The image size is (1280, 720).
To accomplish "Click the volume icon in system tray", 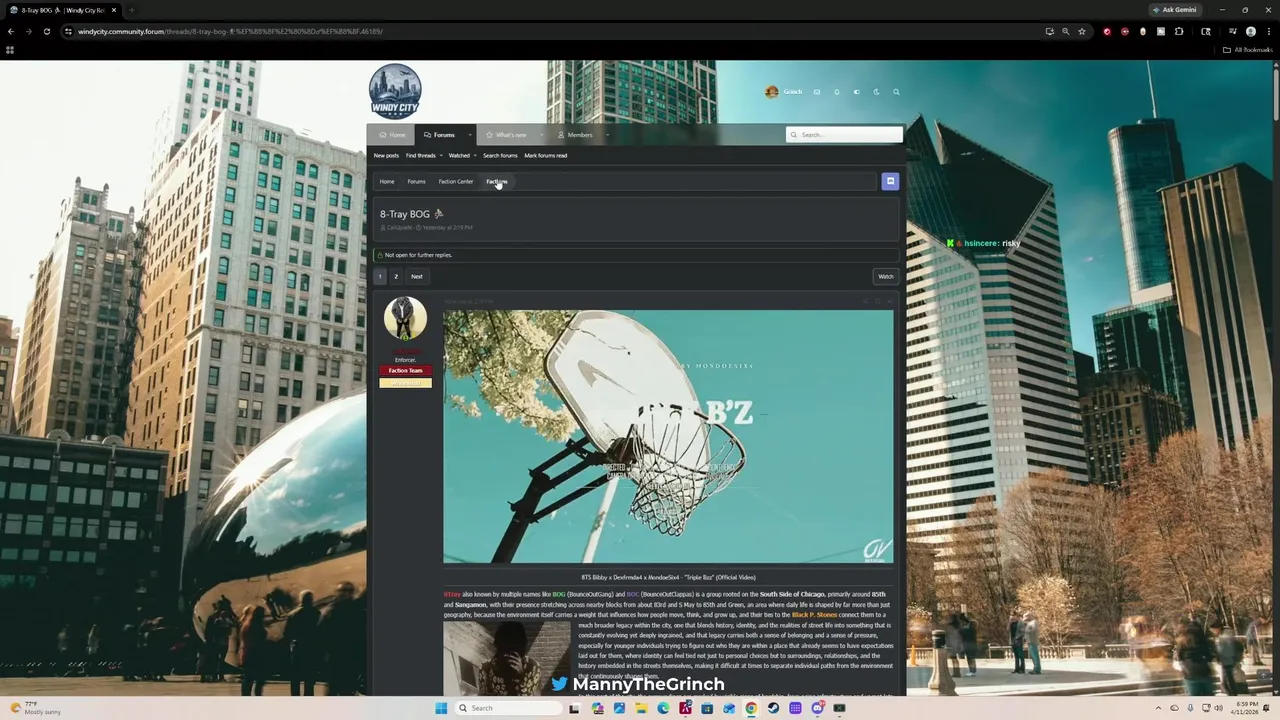I will click(1218, 708).
